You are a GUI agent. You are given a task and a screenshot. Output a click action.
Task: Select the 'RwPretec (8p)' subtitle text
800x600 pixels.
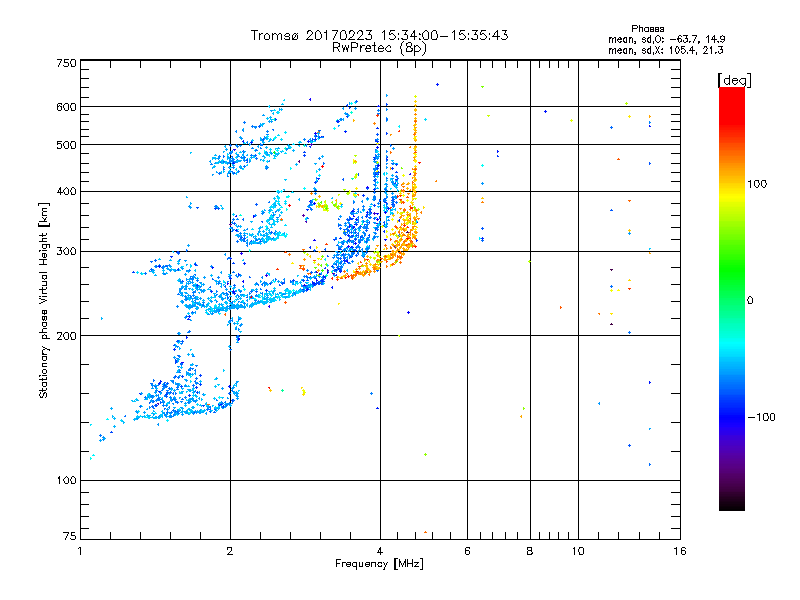[x=379, y=48]
